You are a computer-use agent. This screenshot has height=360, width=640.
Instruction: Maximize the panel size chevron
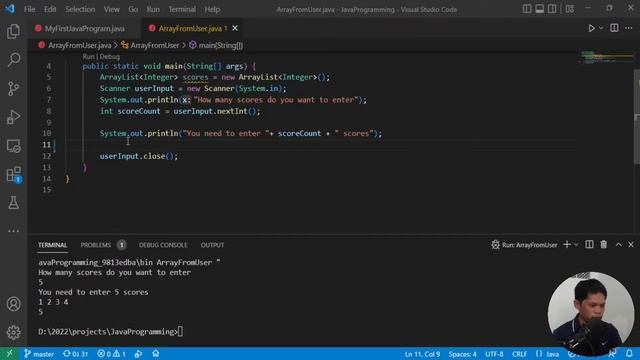[618, 244]
